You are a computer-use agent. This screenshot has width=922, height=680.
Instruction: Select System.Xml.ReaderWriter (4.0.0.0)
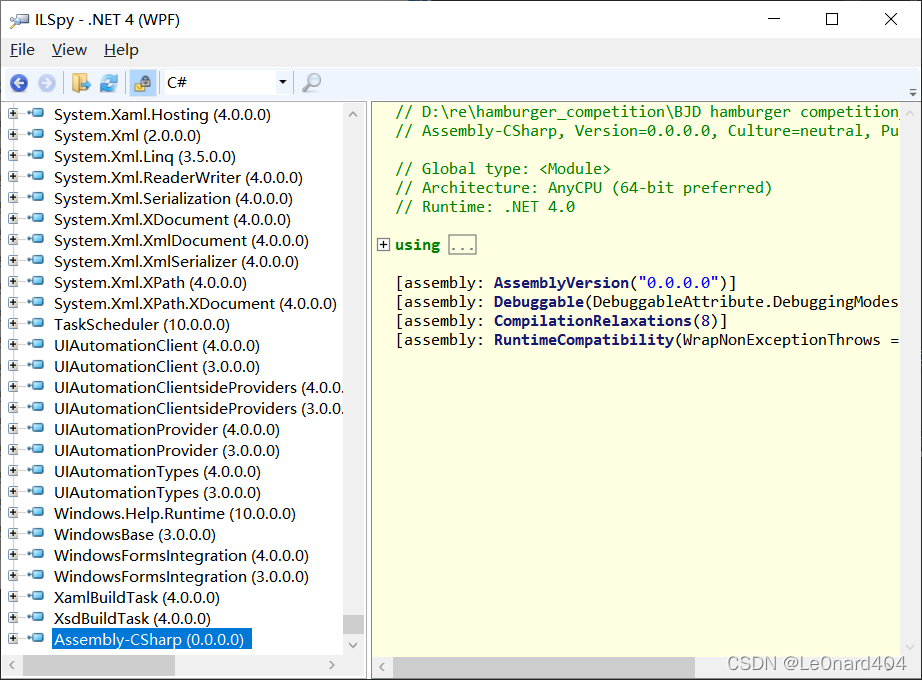point(178,178)
